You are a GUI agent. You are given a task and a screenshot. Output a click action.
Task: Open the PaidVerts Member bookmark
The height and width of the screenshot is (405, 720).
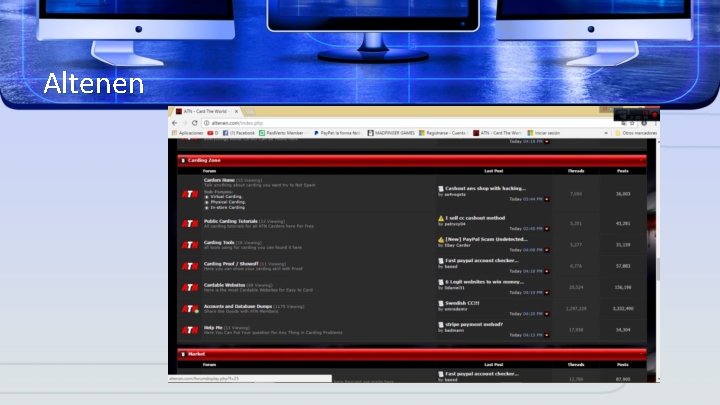coord(281,133)
